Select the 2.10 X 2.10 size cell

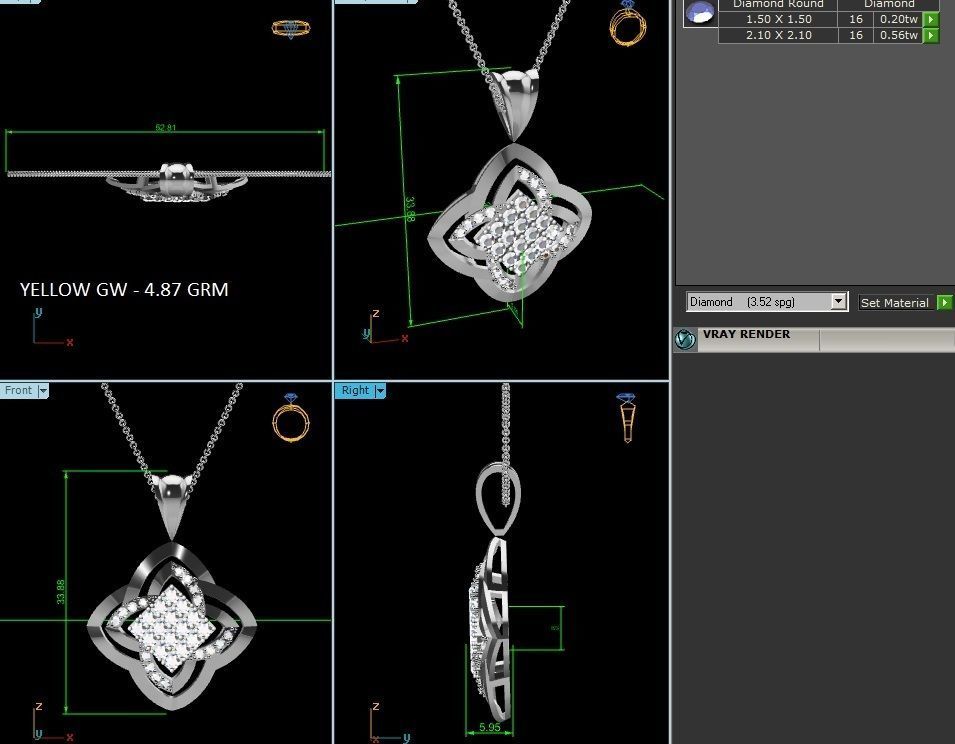778,35
